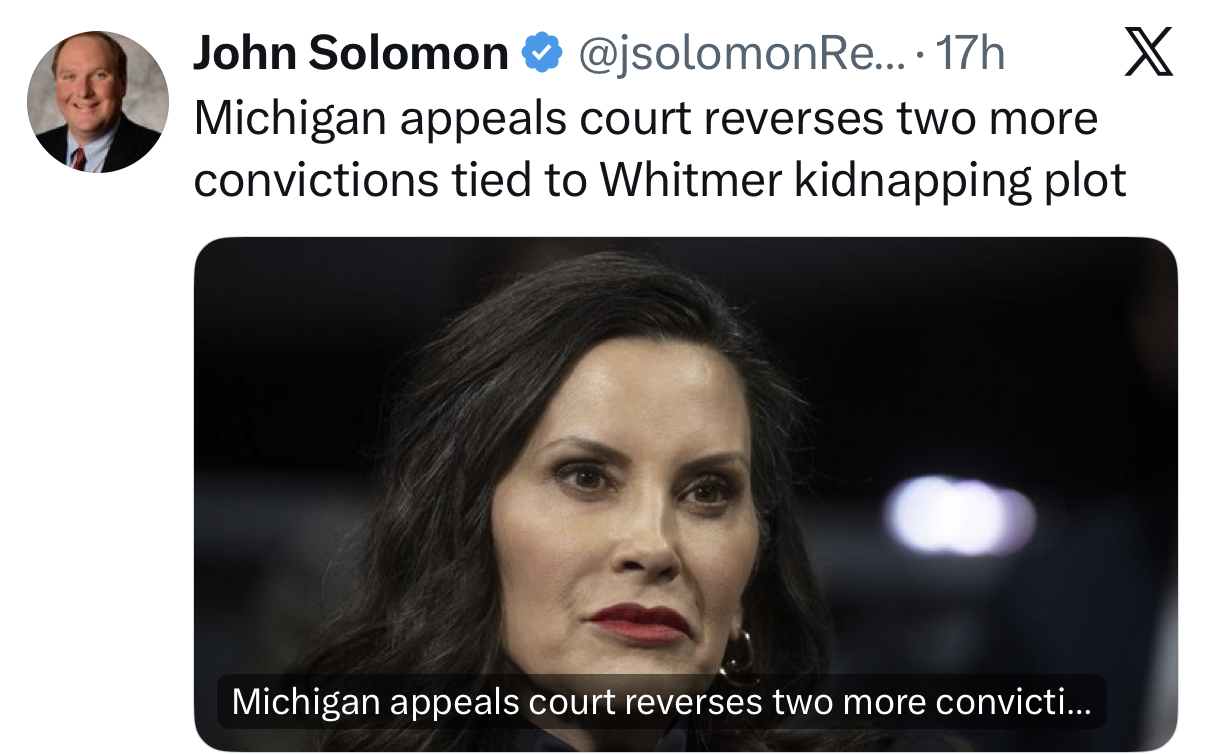Click the hoop earring in the article photo
Image resolution: width=1206 pixels, height=754 pixels.
coord(738,657)
